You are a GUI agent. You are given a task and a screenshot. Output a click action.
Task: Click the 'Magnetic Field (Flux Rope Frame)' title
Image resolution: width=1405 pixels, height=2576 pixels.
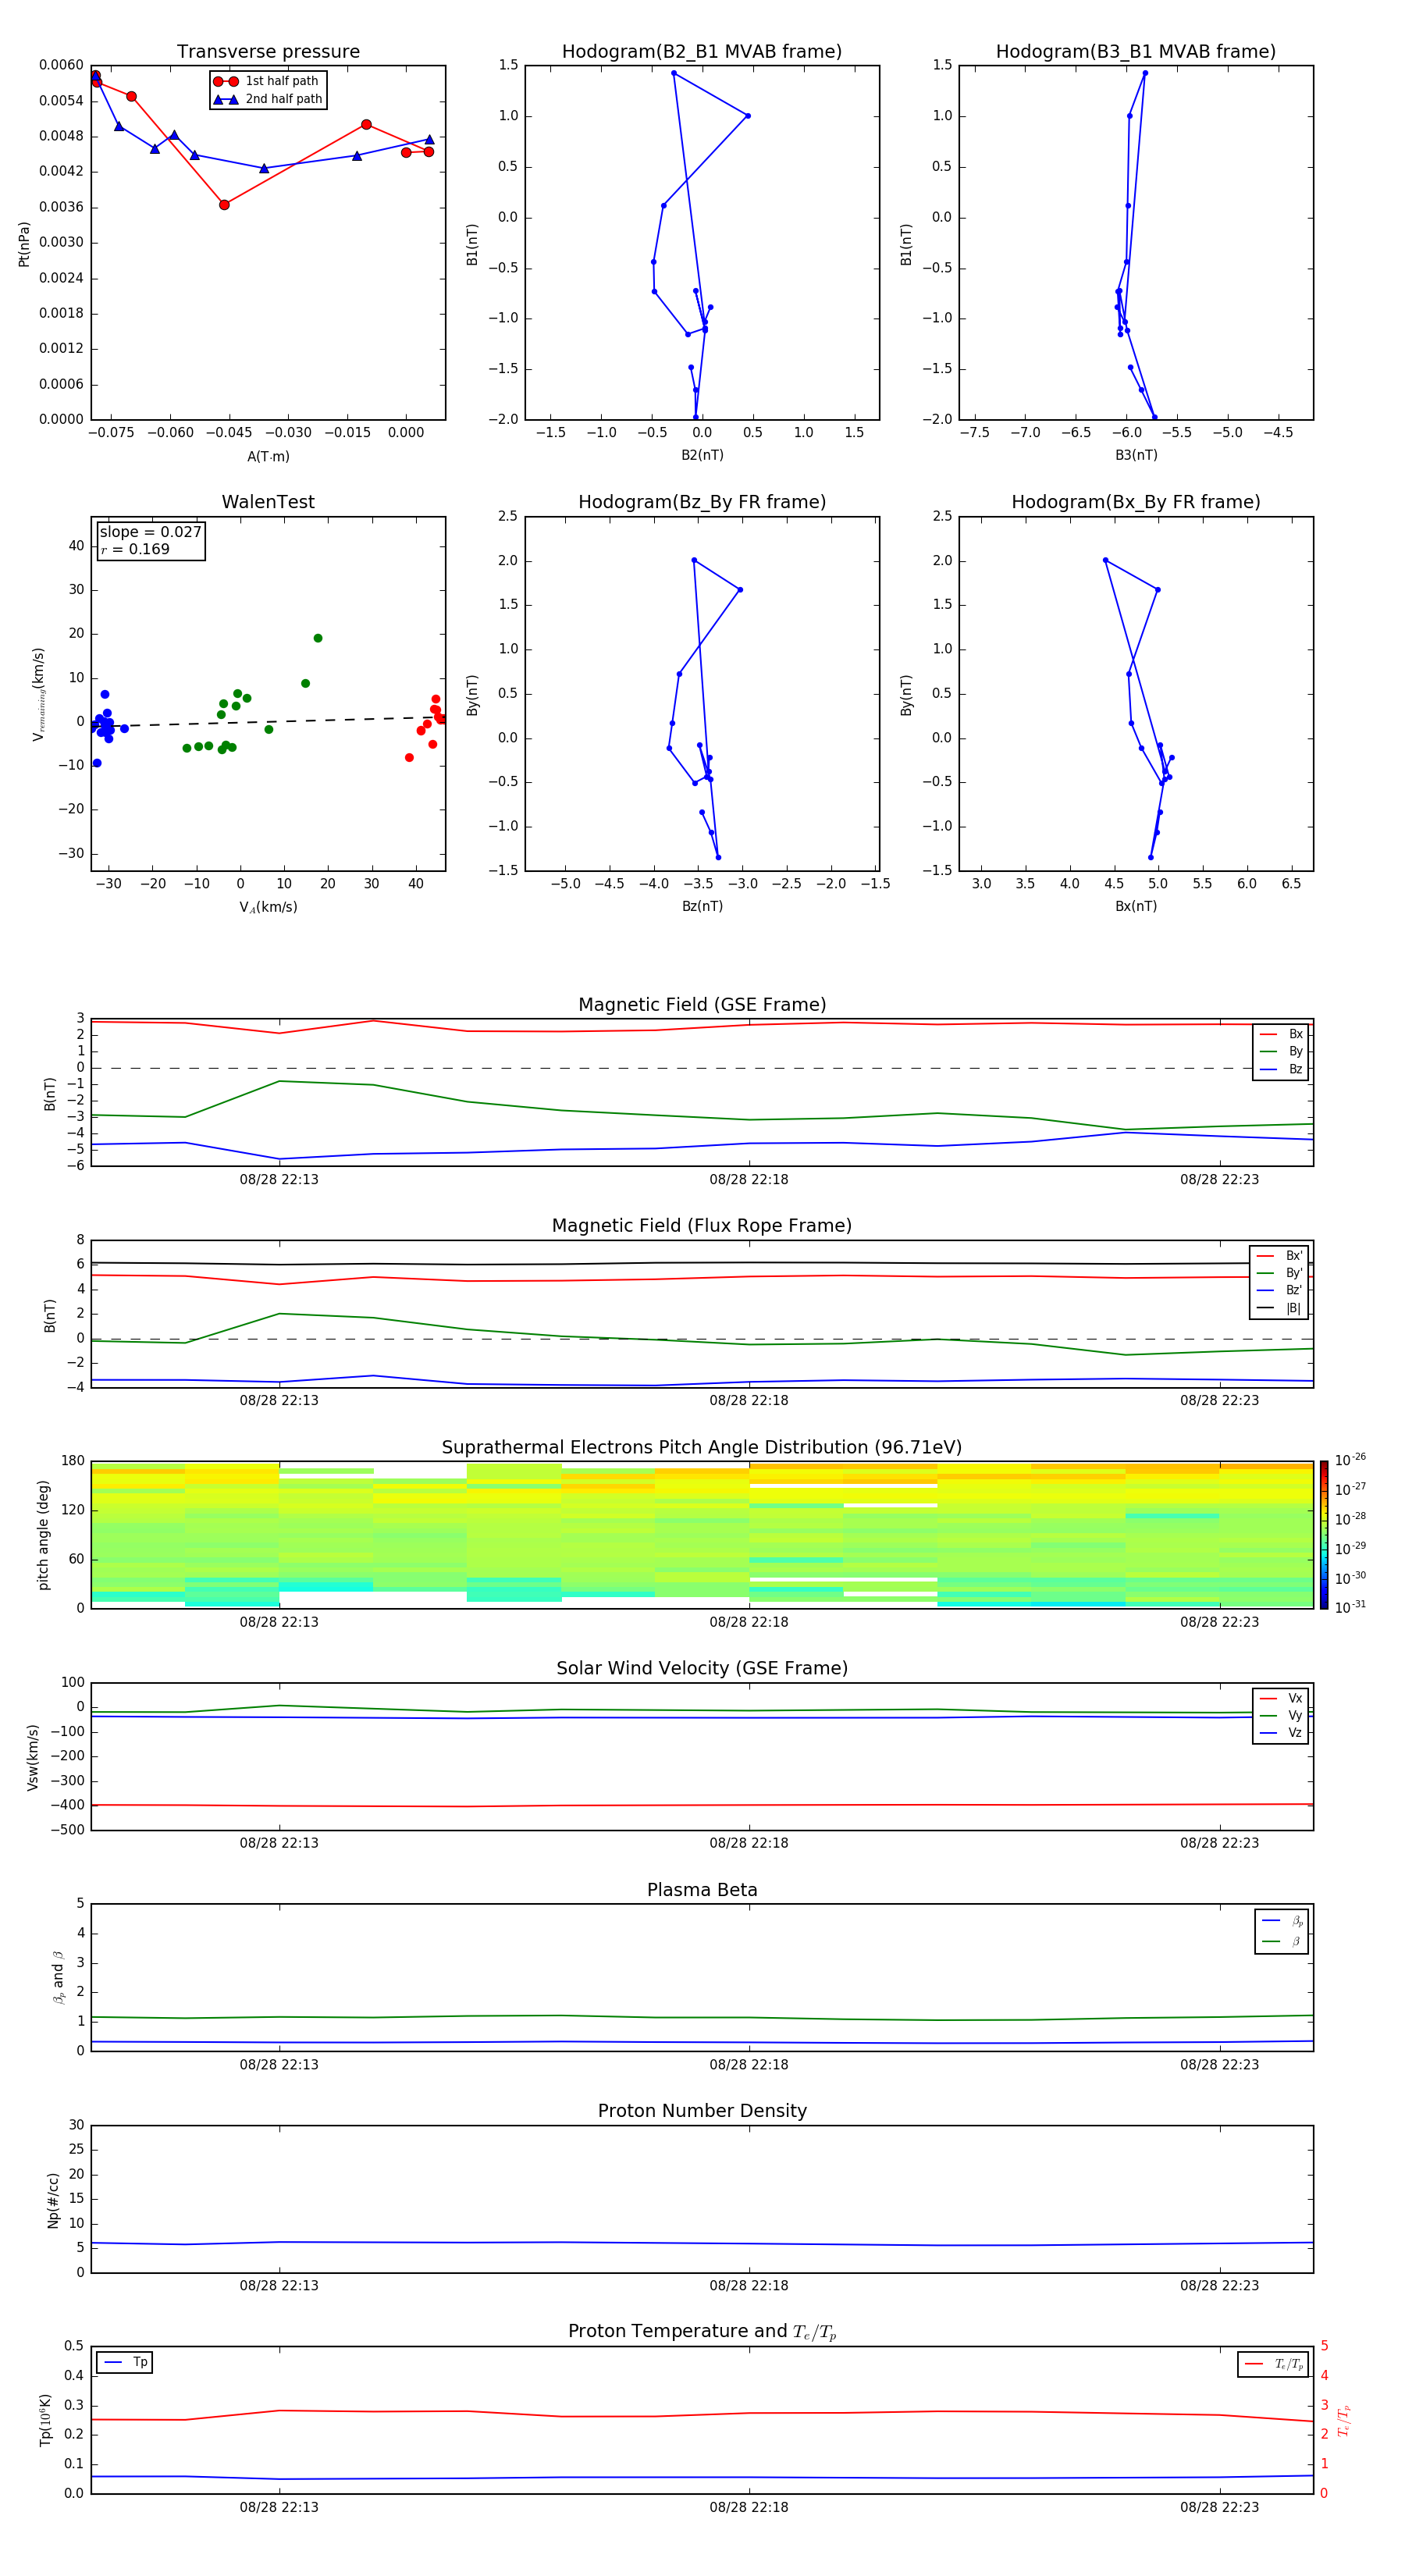[702, 1226]
